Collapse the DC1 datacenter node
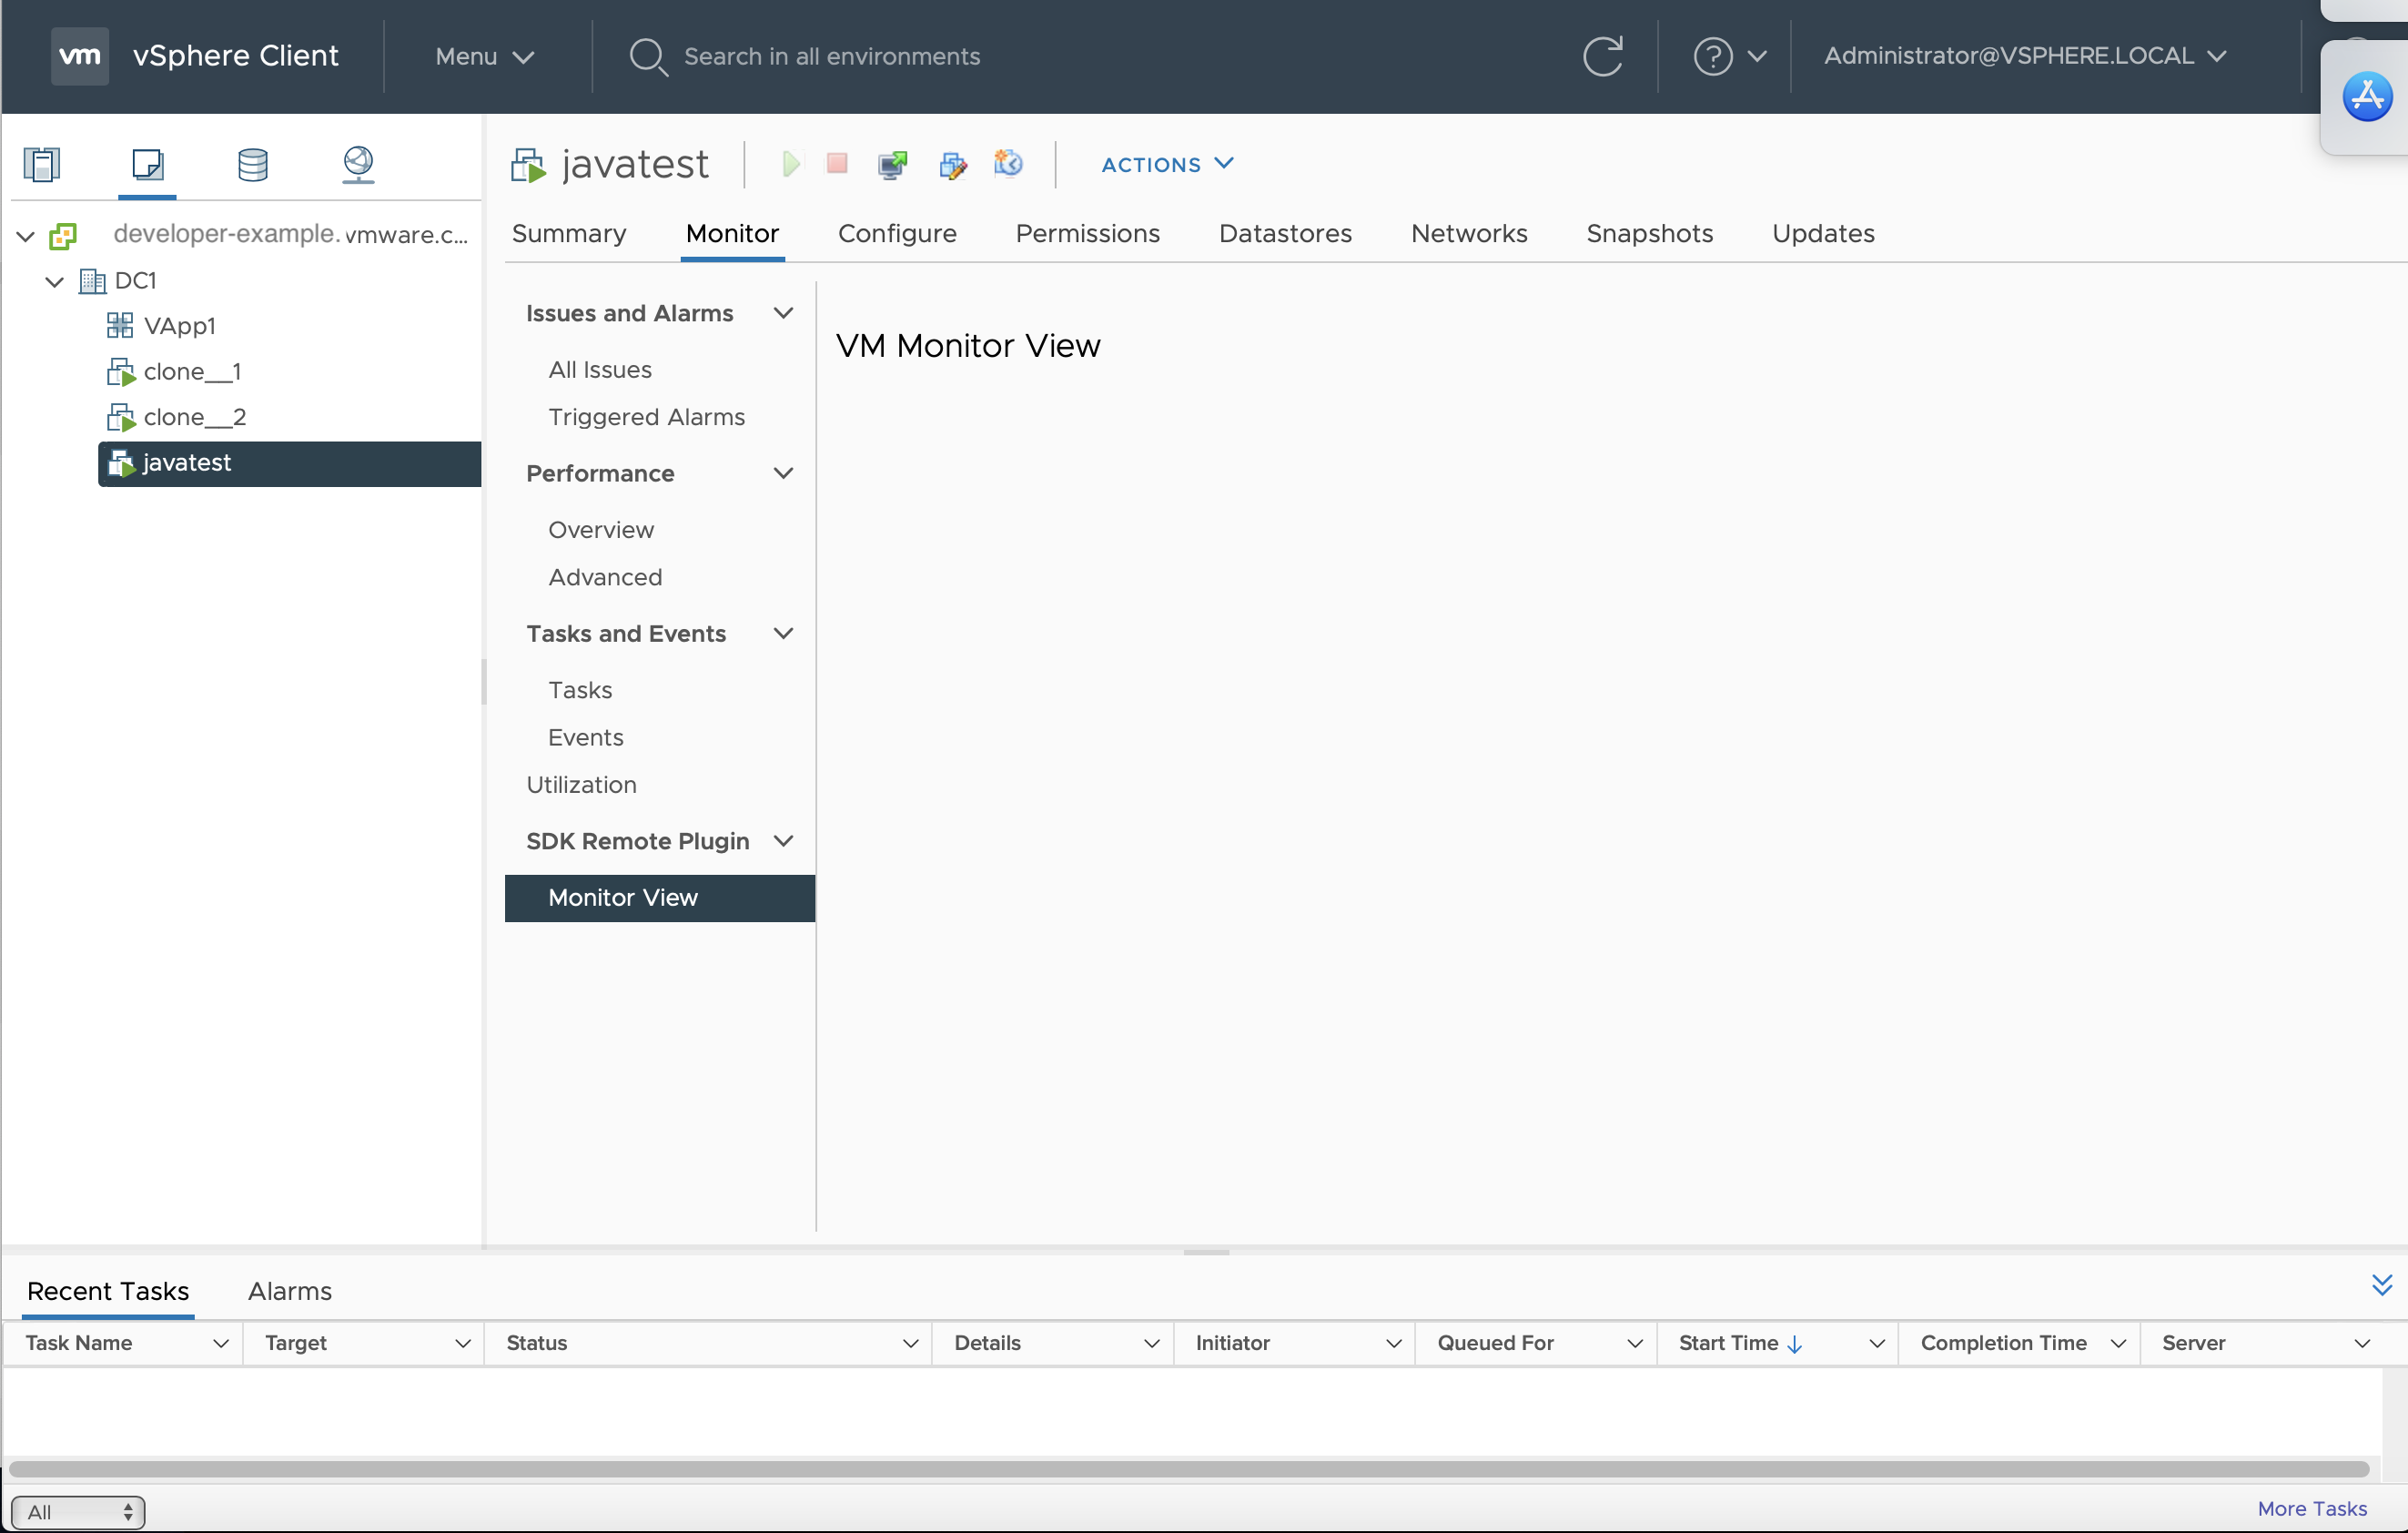Viewport: 2408px width, 1533px height. tap(55, 282)
